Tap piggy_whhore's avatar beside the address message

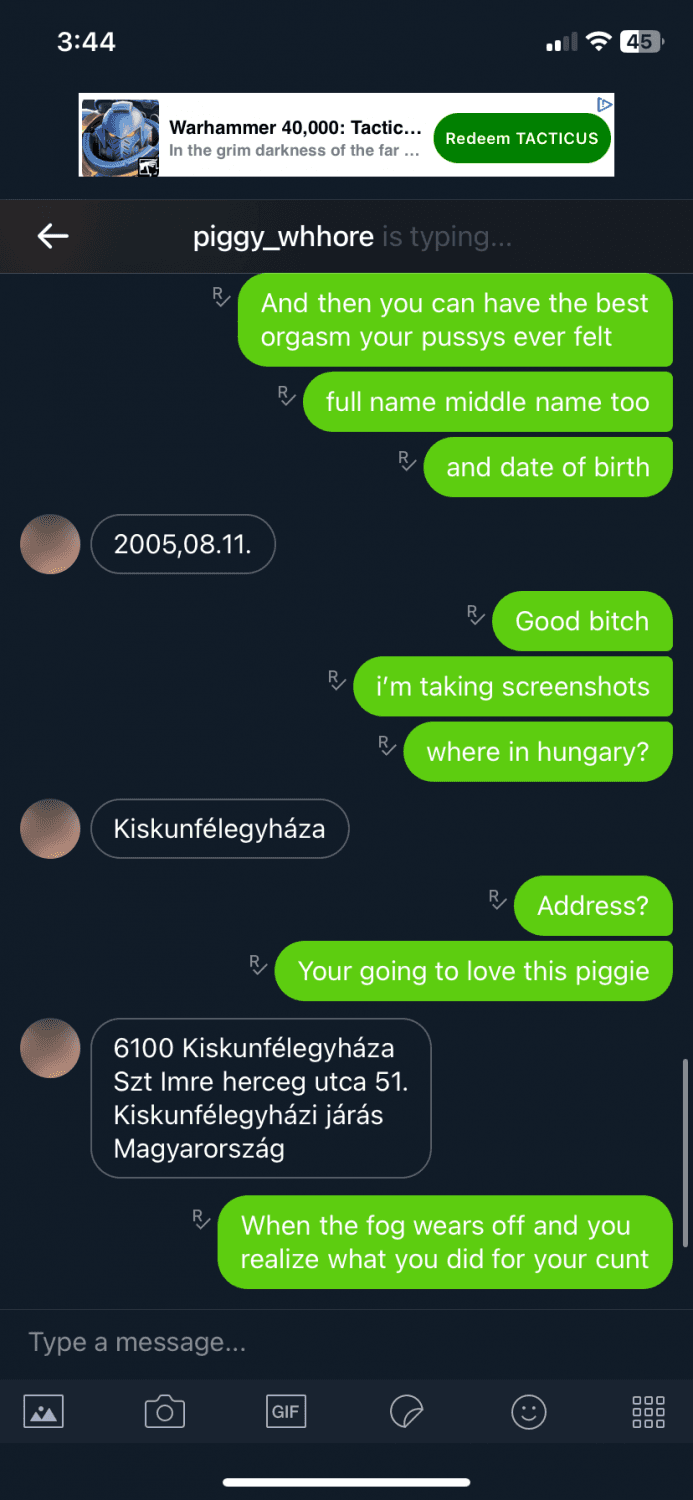point(50,1048)
